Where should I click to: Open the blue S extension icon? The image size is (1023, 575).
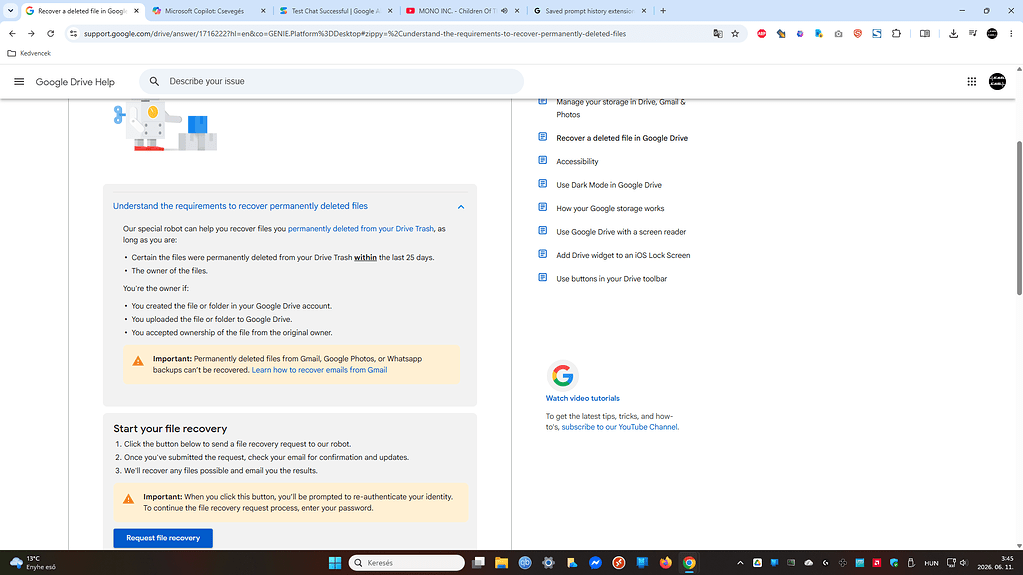(877, 33)
